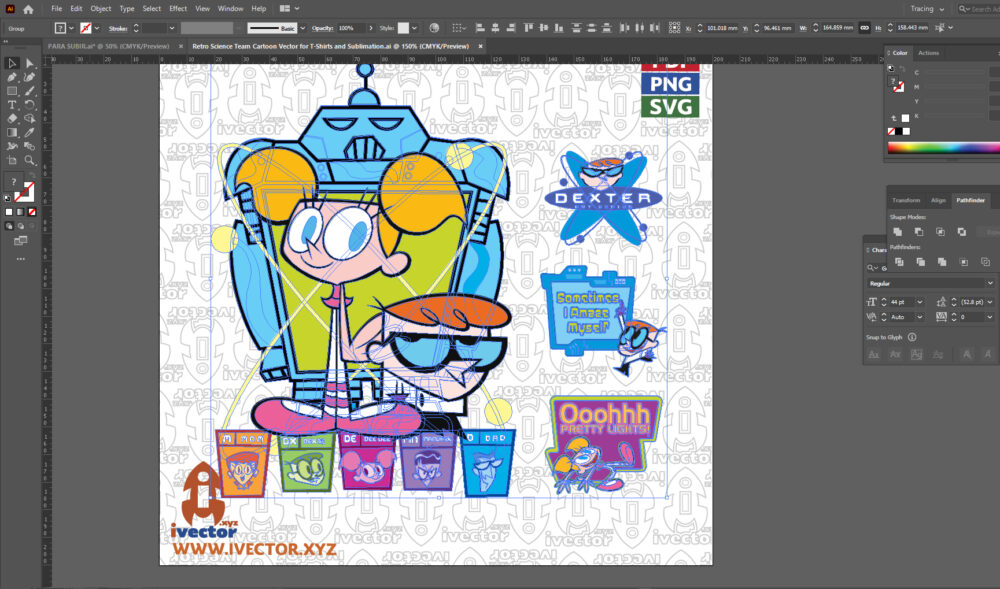Expand the Opacity slider arrow
This screenshot has height=589, width=1000.
click(371, 28)
